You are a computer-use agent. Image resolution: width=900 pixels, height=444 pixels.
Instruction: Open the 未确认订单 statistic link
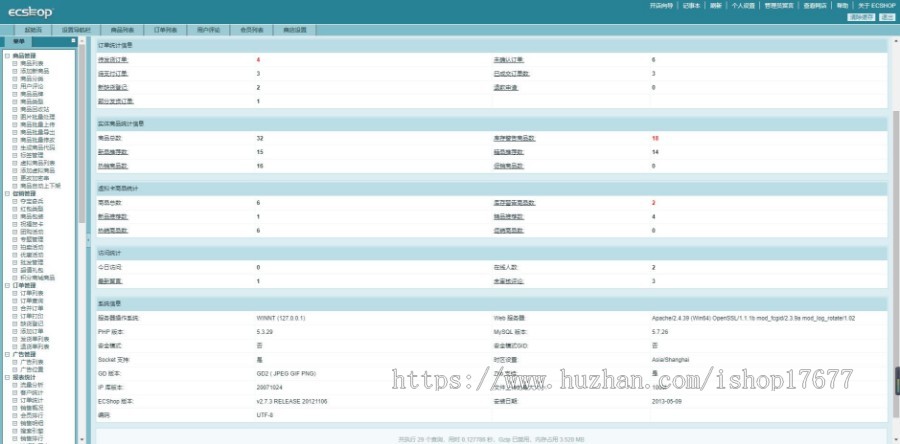point(509,60)
